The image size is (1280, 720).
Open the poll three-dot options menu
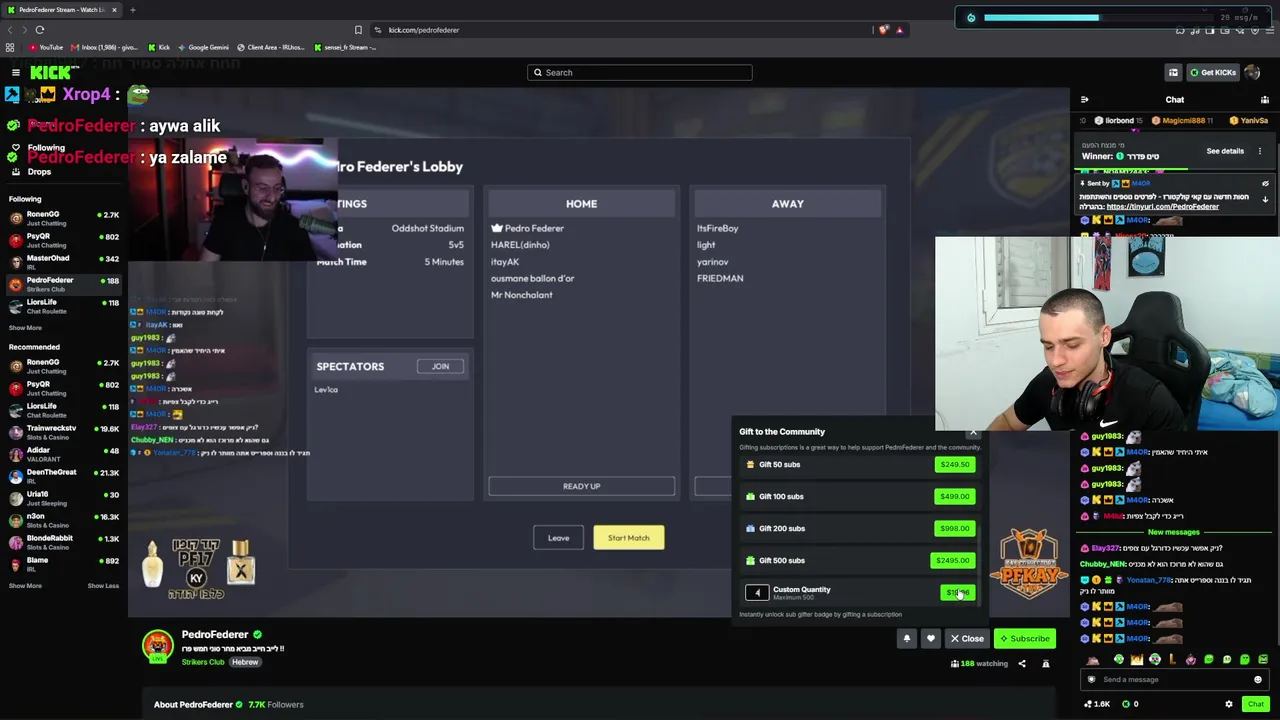1260,151
